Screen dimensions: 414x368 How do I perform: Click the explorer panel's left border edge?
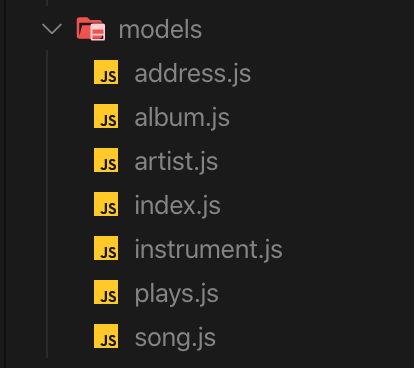tap(5, 184)
